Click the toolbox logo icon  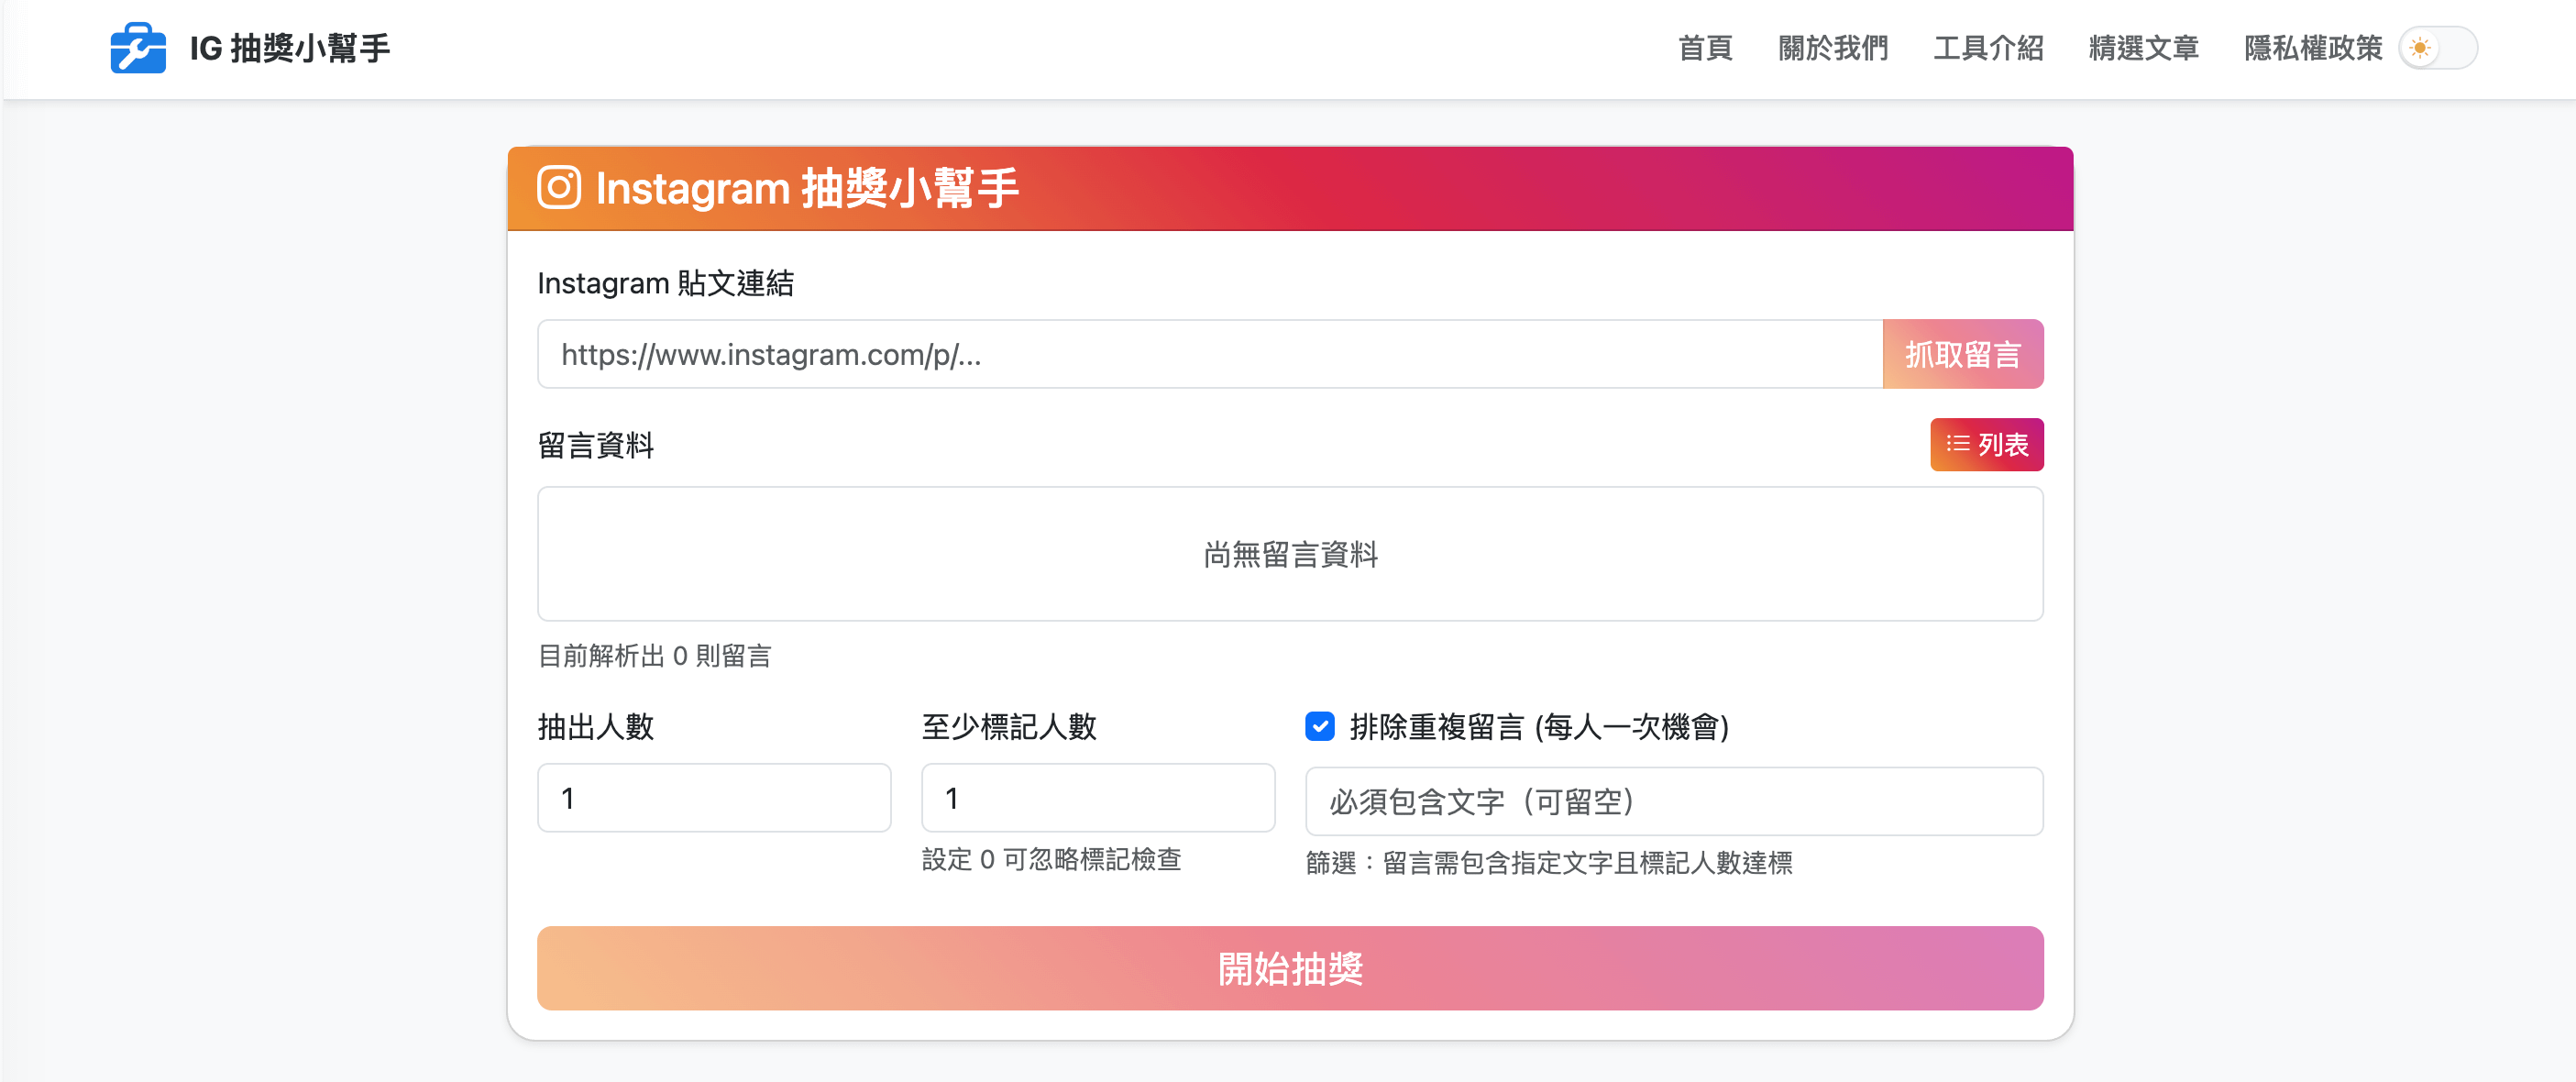click(x=138, y=48)
